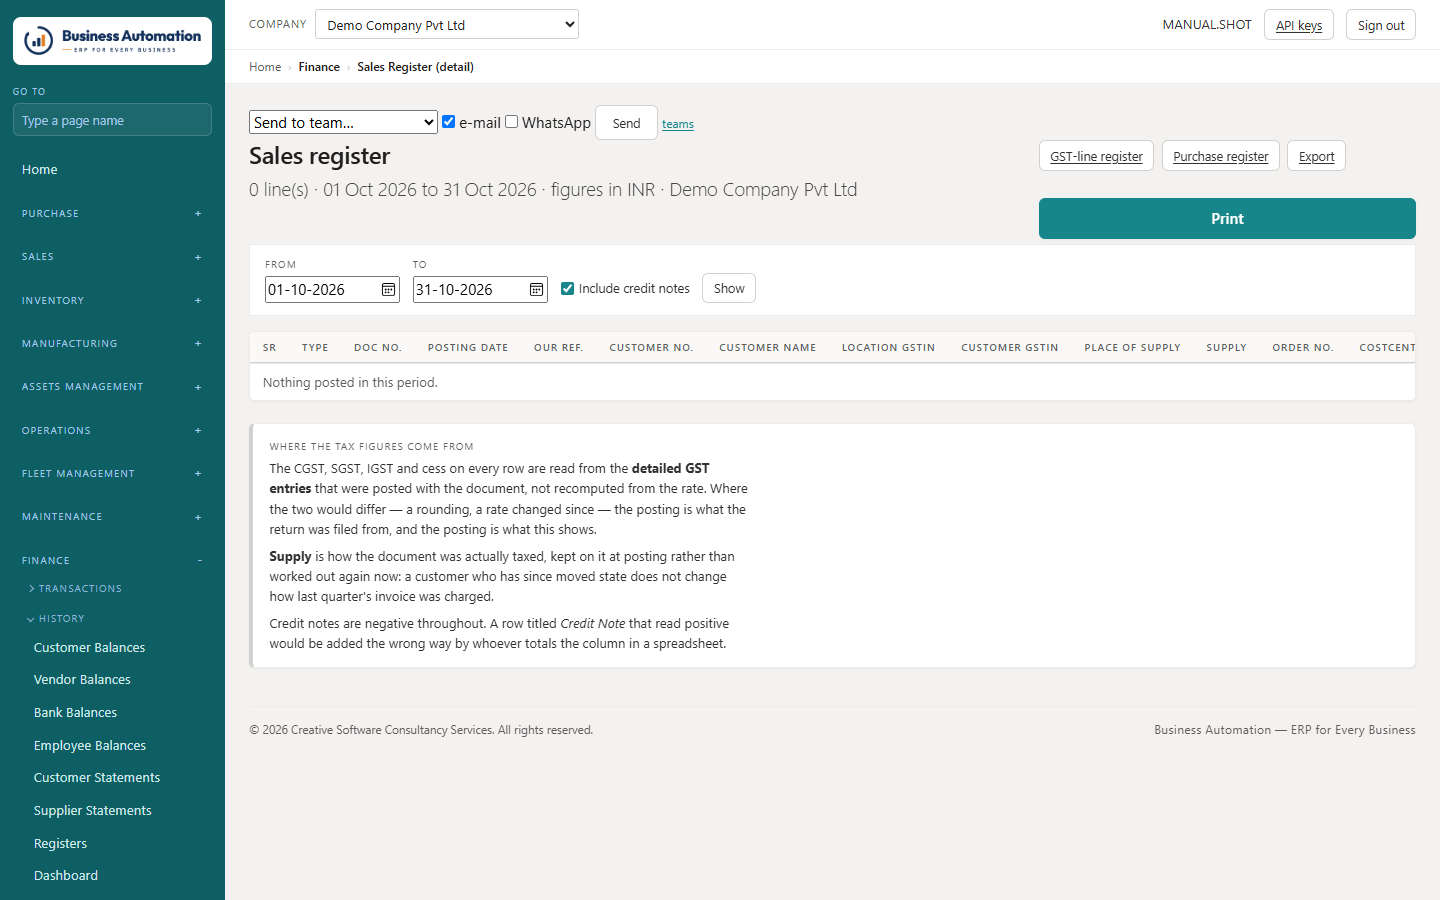Expand the Sales sidebar section
The height and width of the screenshot is (900, 1440).
[x=112, y=257]
